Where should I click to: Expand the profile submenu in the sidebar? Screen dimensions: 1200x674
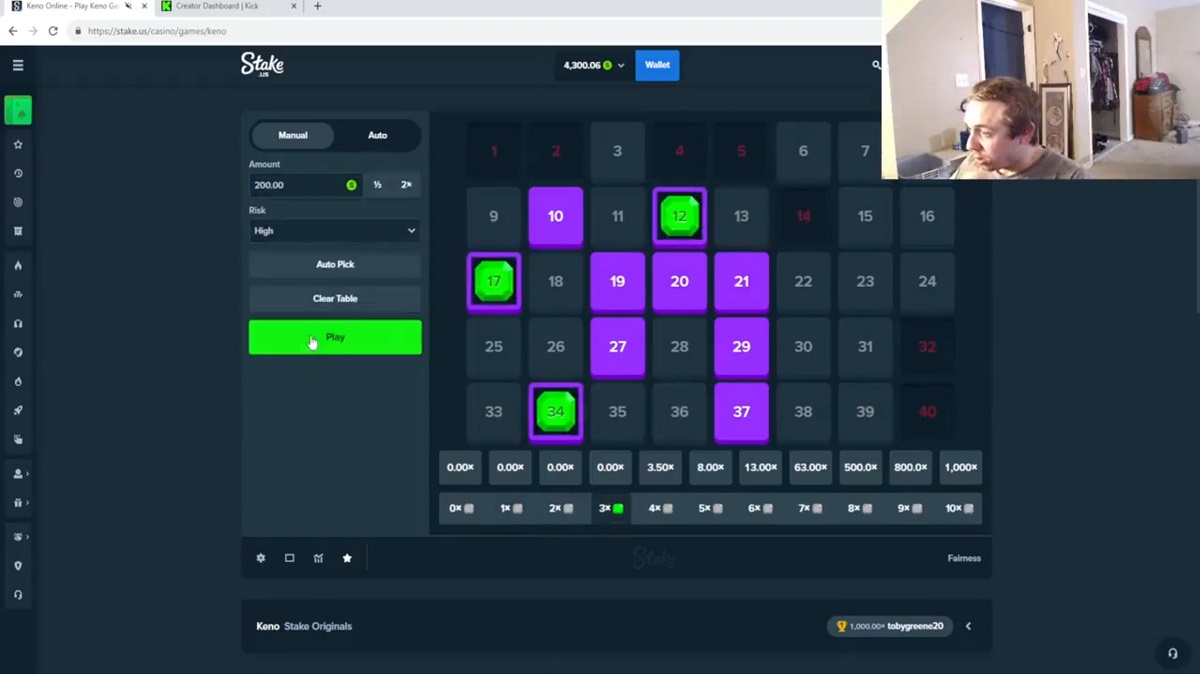tap(18, 474)
